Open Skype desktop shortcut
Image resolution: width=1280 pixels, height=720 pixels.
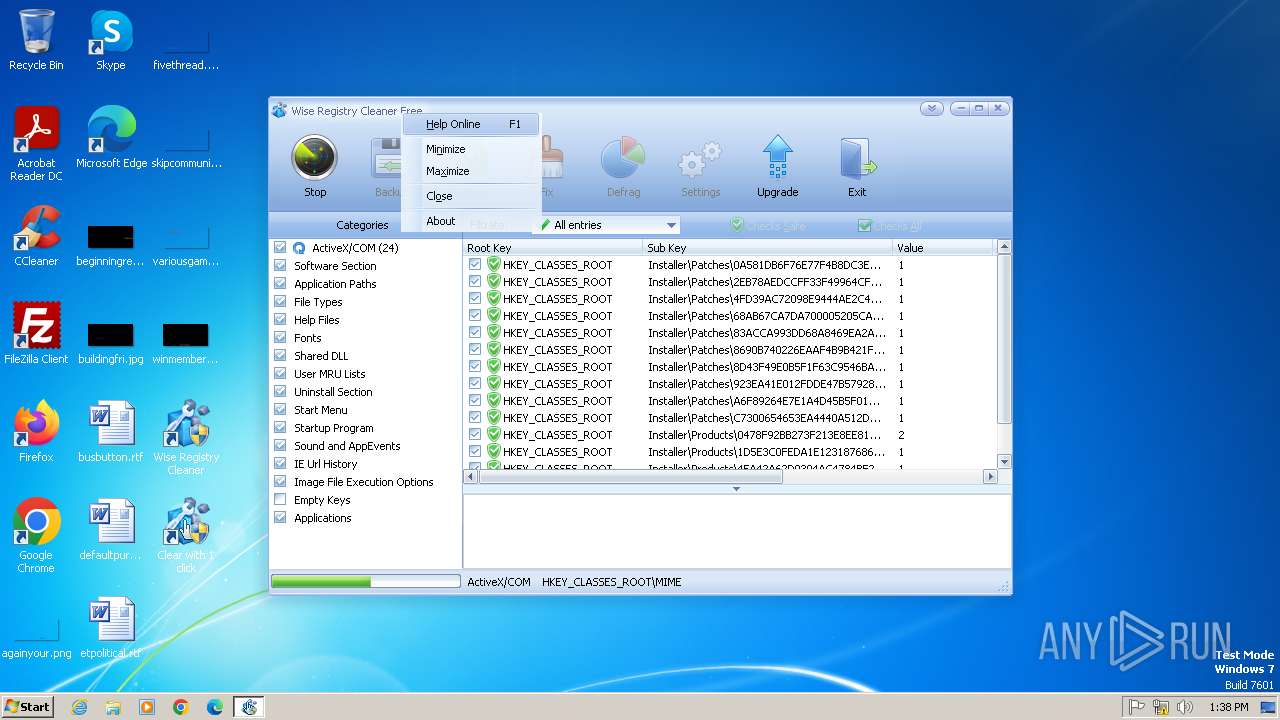click(110, 40)
